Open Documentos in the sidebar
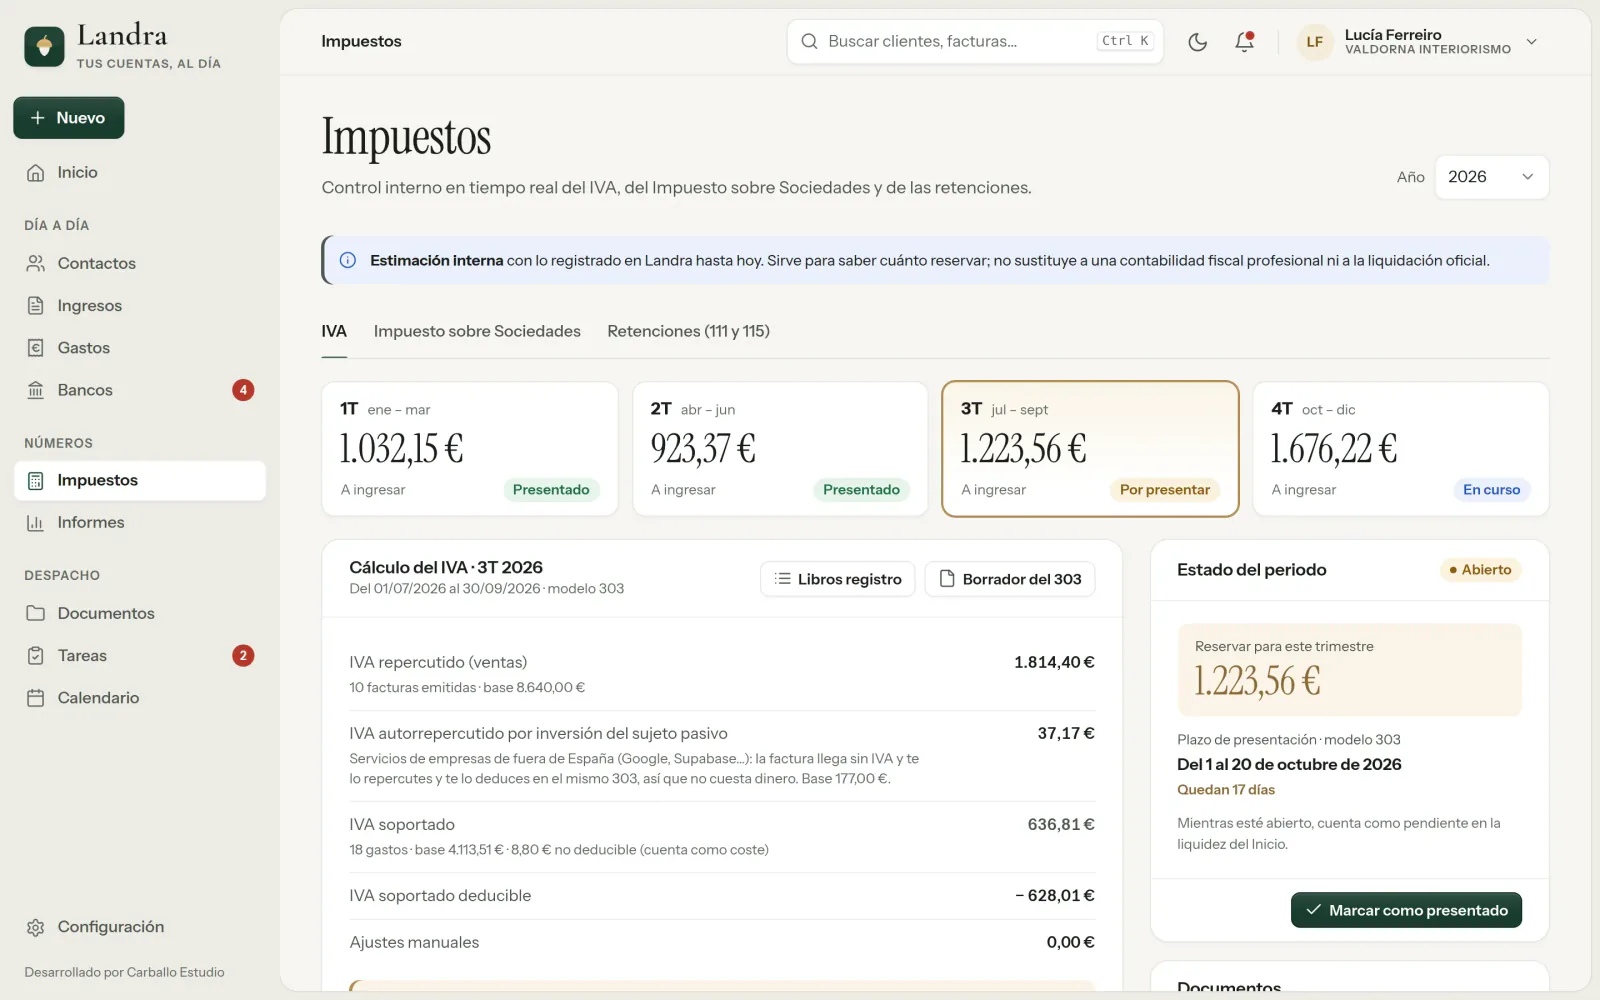 coord(140,614)
